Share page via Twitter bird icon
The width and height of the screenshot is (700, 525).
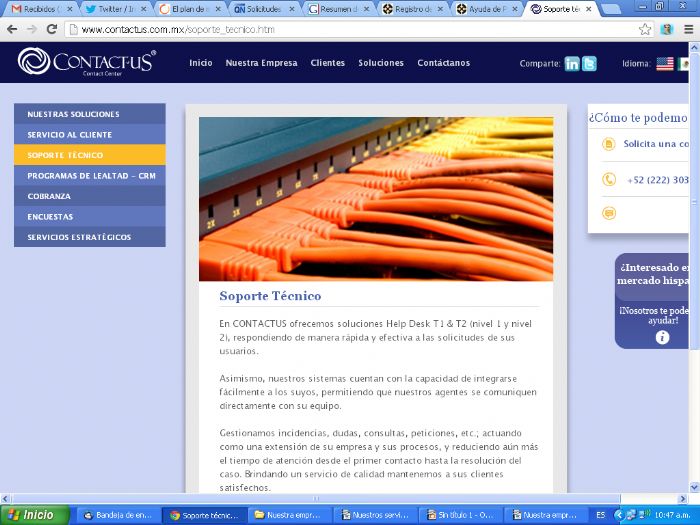point(589,64)
